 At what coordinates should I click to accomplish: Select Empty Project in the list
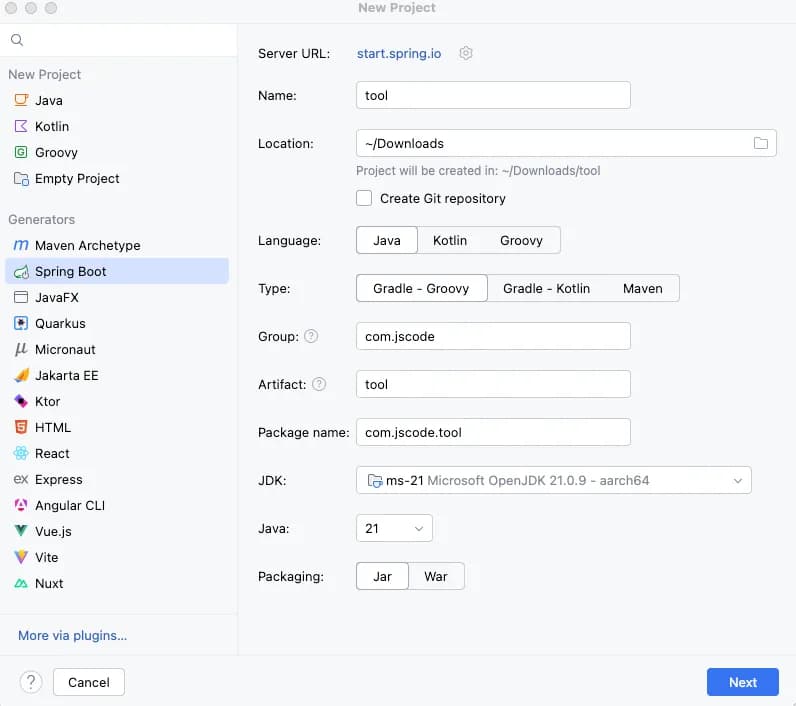point(117,178)
